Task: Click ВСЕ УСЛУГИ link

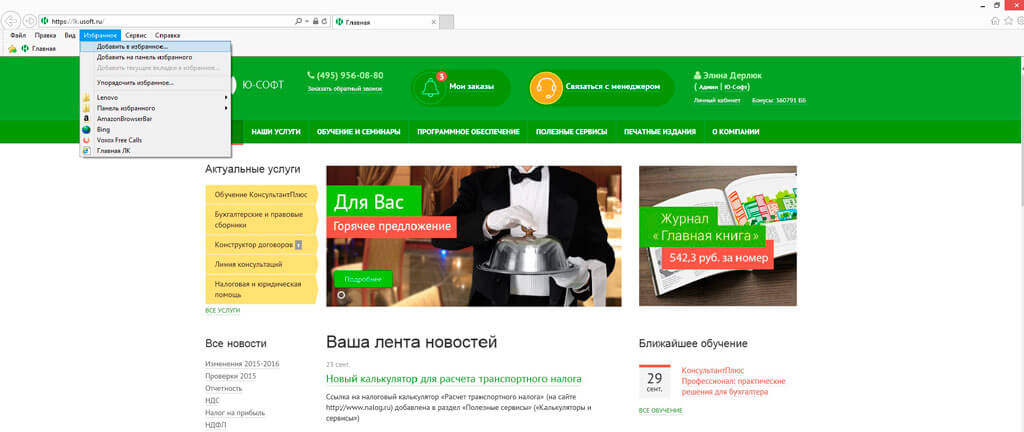Action: click(x=222, y=311)
